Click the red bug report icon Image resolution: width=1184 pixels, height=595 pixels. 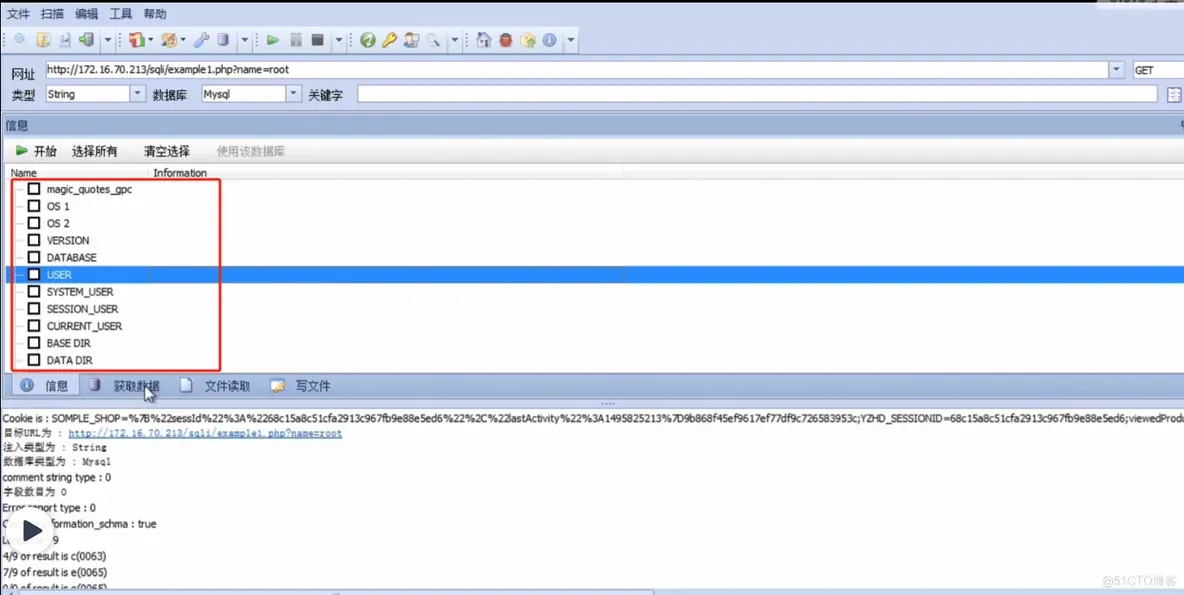(506, 40)
